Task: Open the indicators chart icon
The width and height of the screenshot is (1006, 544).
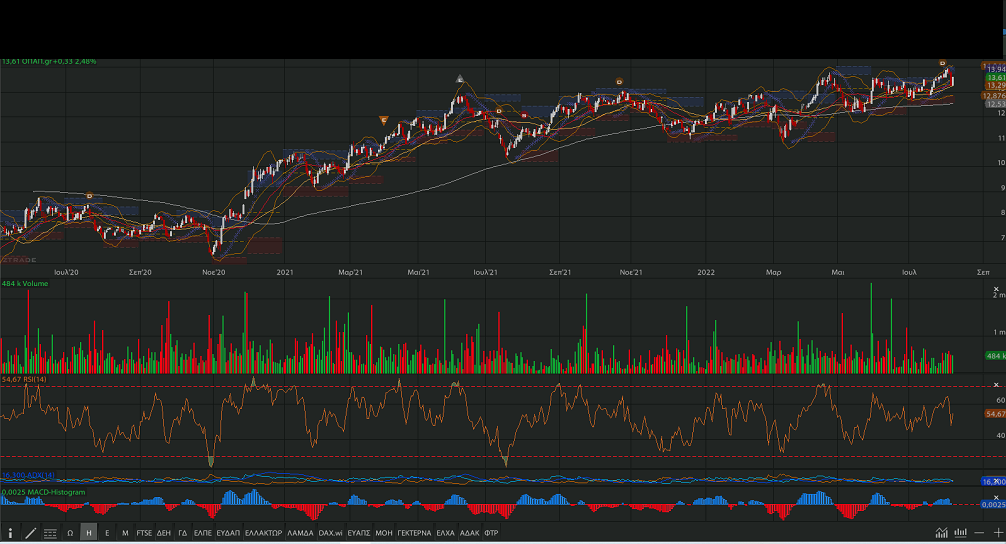Action: coord(941,532)
